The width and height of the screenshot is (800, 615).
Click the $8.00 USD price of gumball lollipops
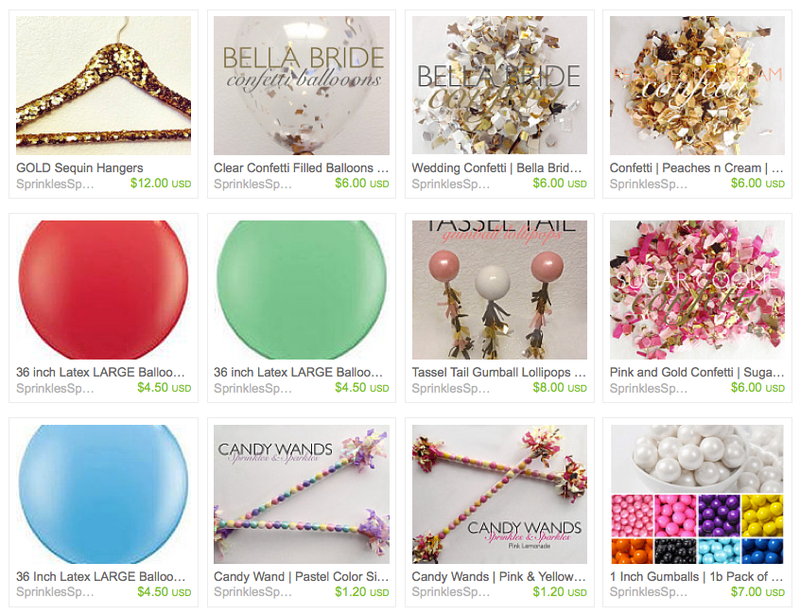pyautogui.click(x=560, y=387)
